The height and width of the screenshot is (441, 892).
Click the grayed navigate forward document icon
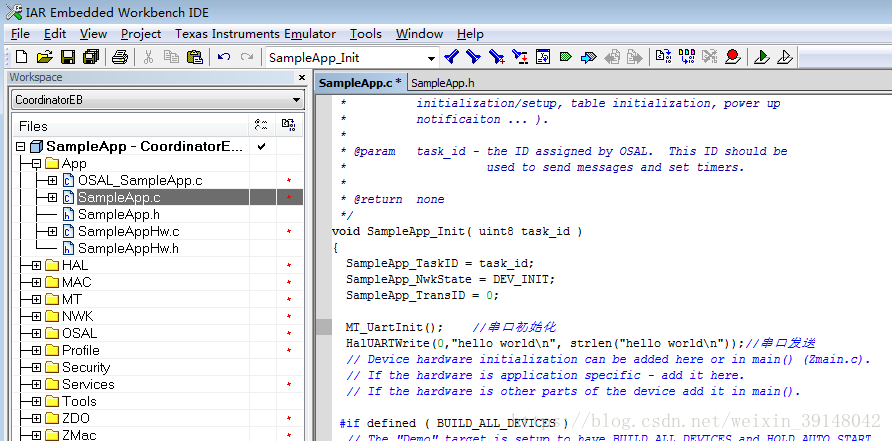(x=634, y=57)
